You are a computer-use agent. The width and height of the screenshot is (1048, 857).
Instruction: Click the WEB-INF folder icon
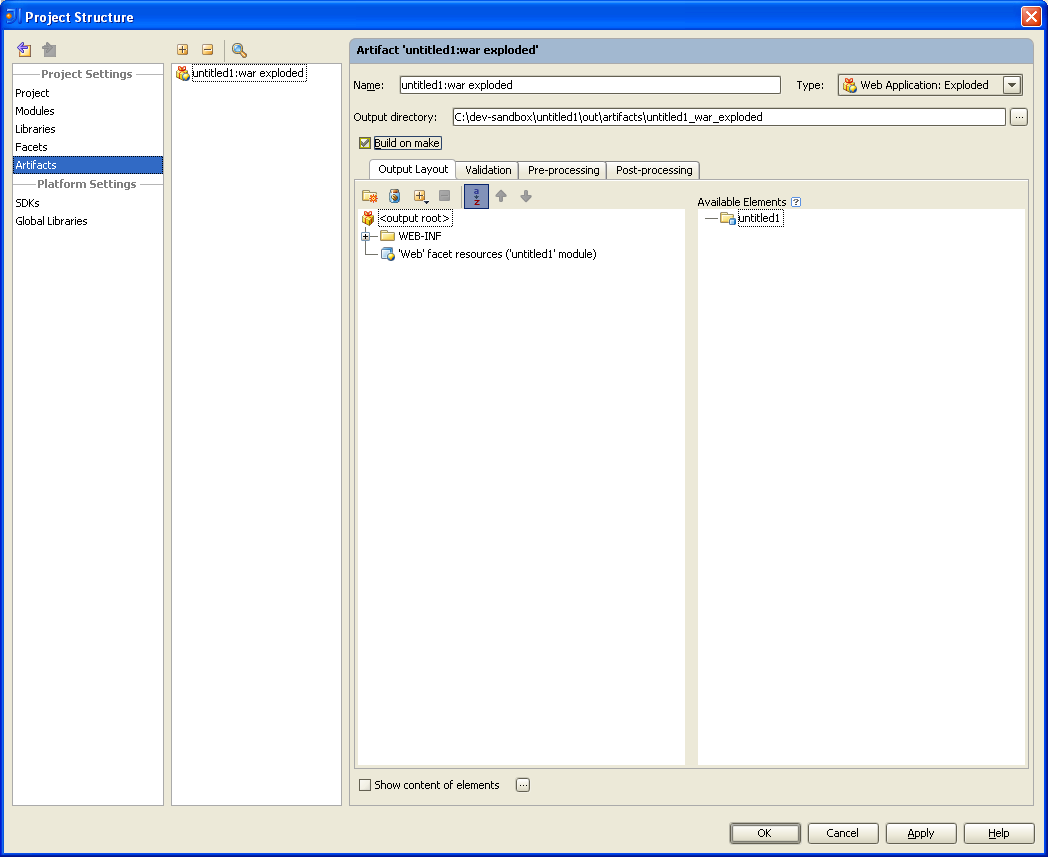click(x=388, y=236)
